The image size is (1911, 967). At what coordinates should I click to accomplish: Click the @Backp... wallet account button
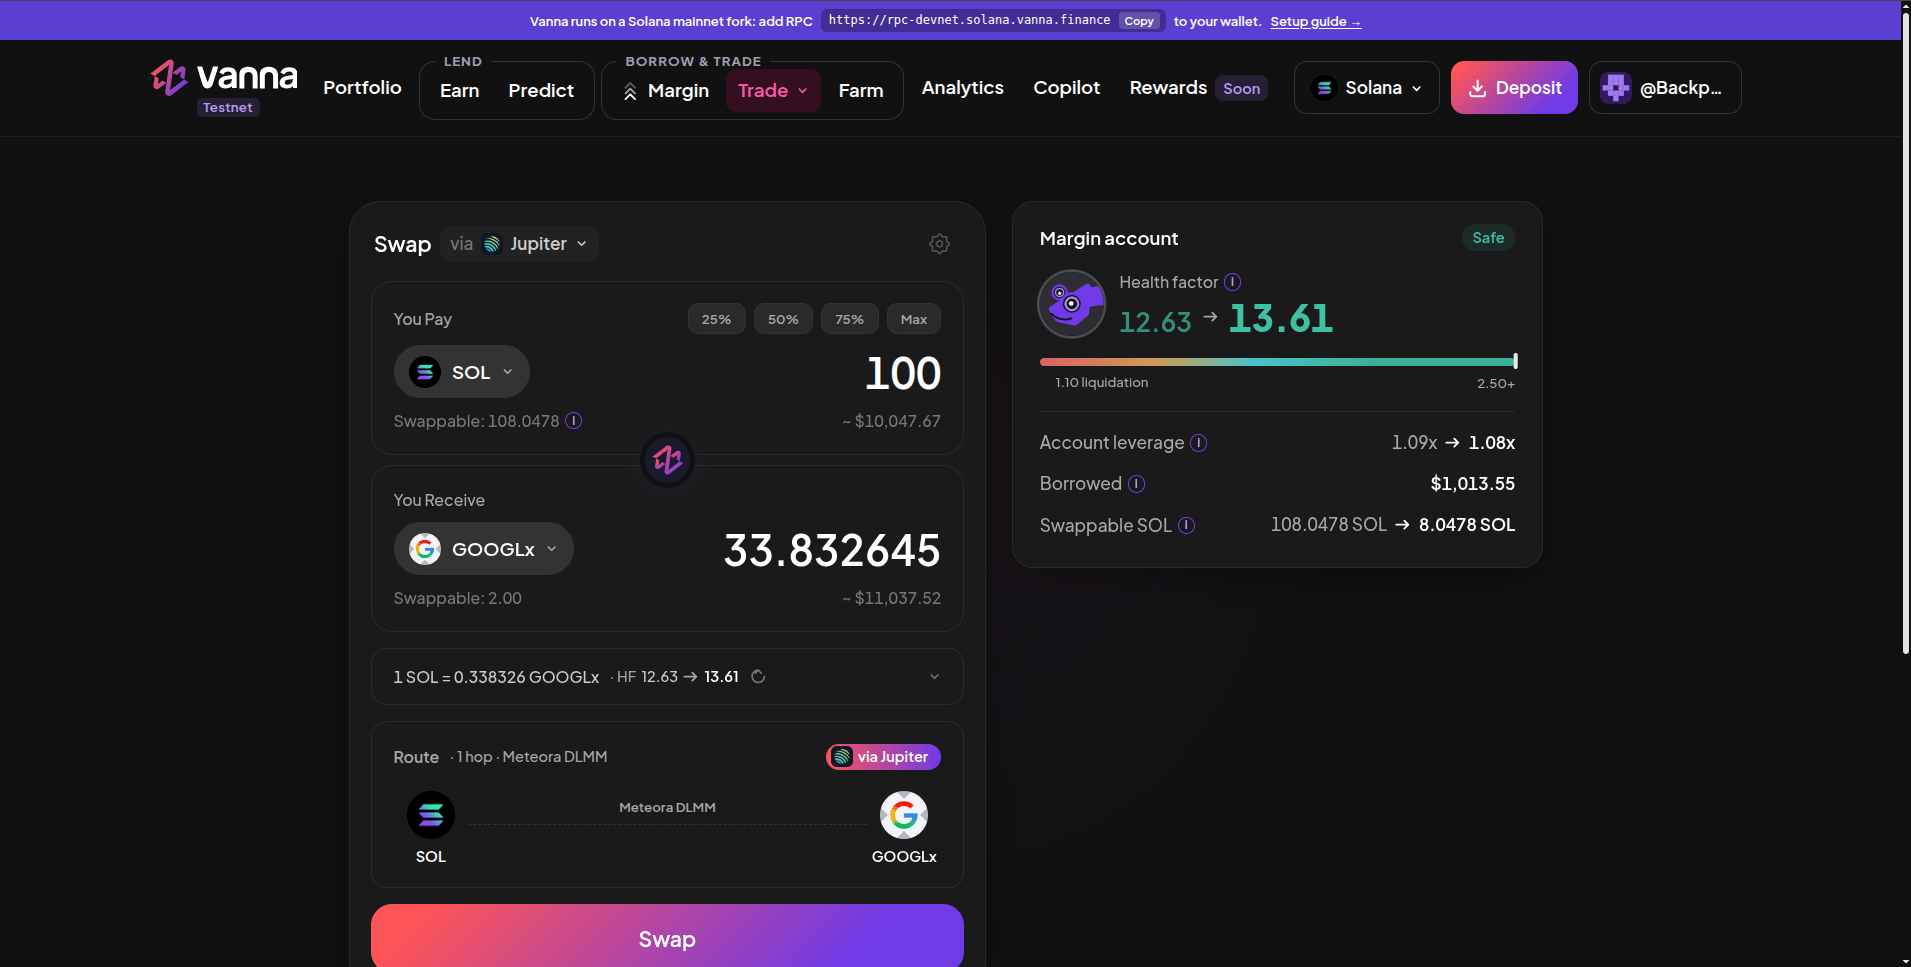coord(1665,88)
